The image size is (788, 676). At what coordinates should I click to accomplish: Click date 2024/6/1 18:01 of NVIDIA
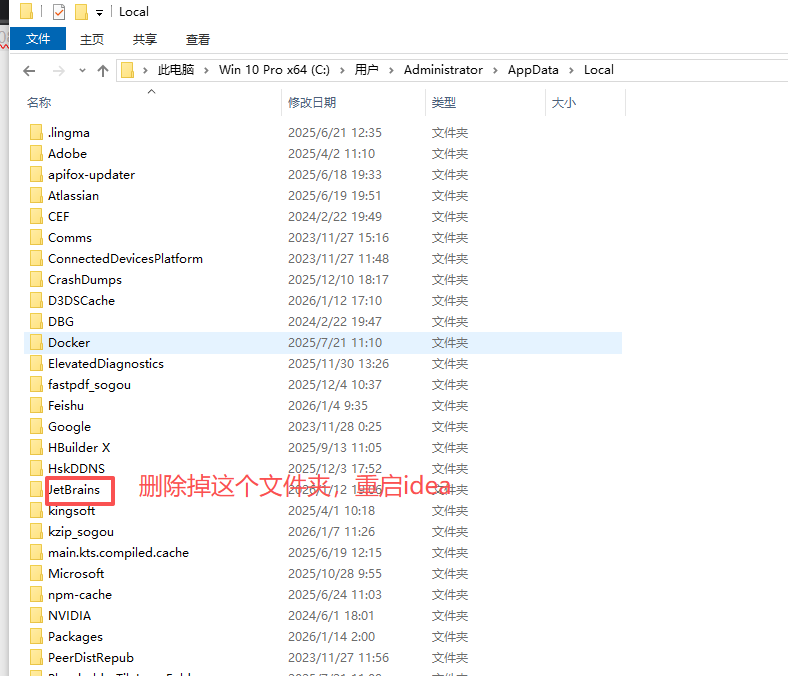click(331, 616)
